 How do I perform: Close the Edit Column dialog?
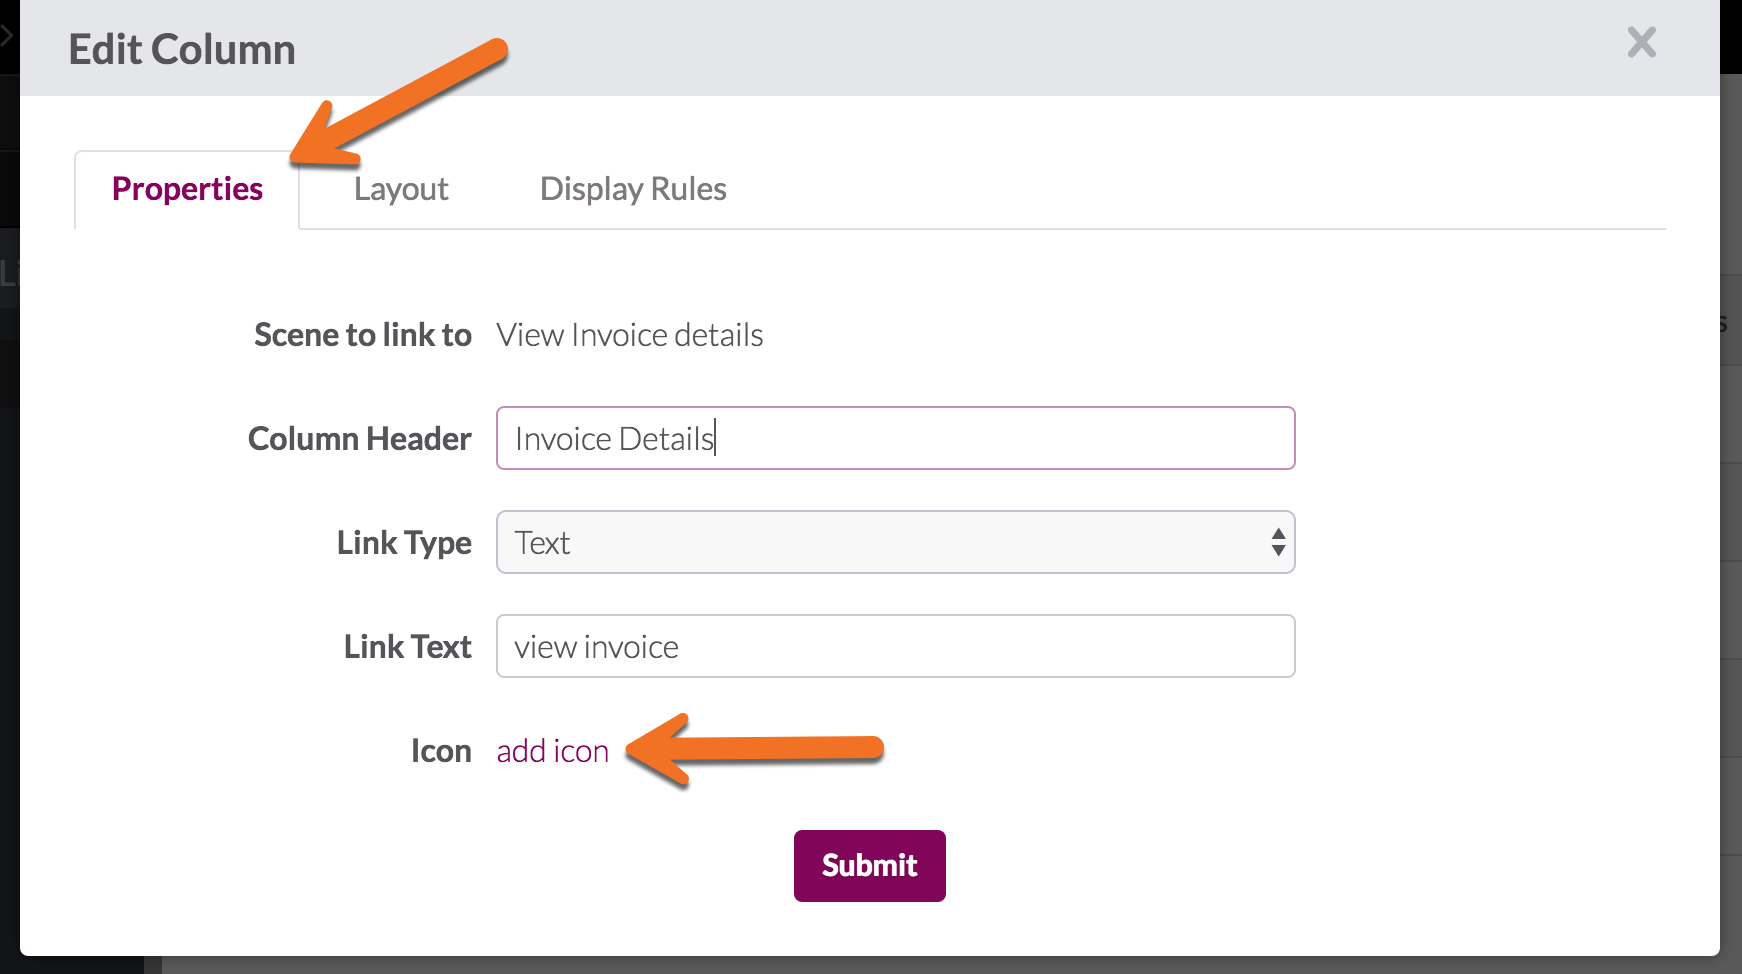tap(1641, 43)
